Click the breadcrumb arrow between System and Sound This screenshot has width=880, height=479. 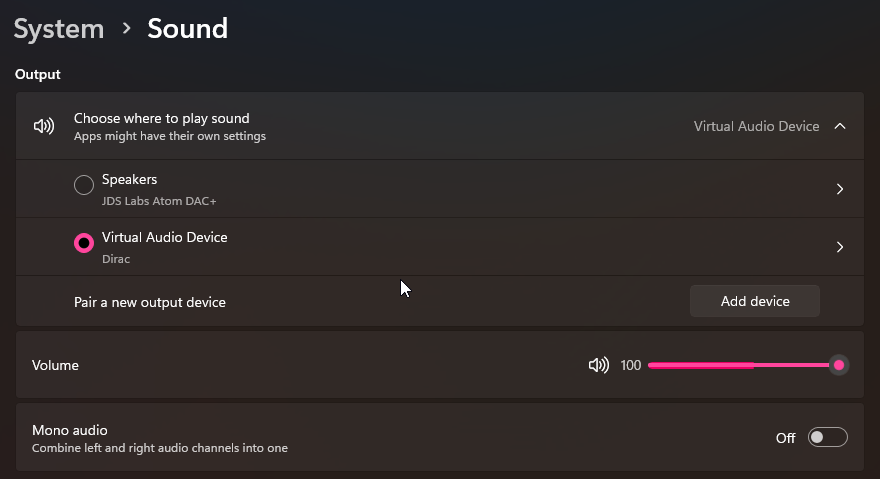[126, 28]
